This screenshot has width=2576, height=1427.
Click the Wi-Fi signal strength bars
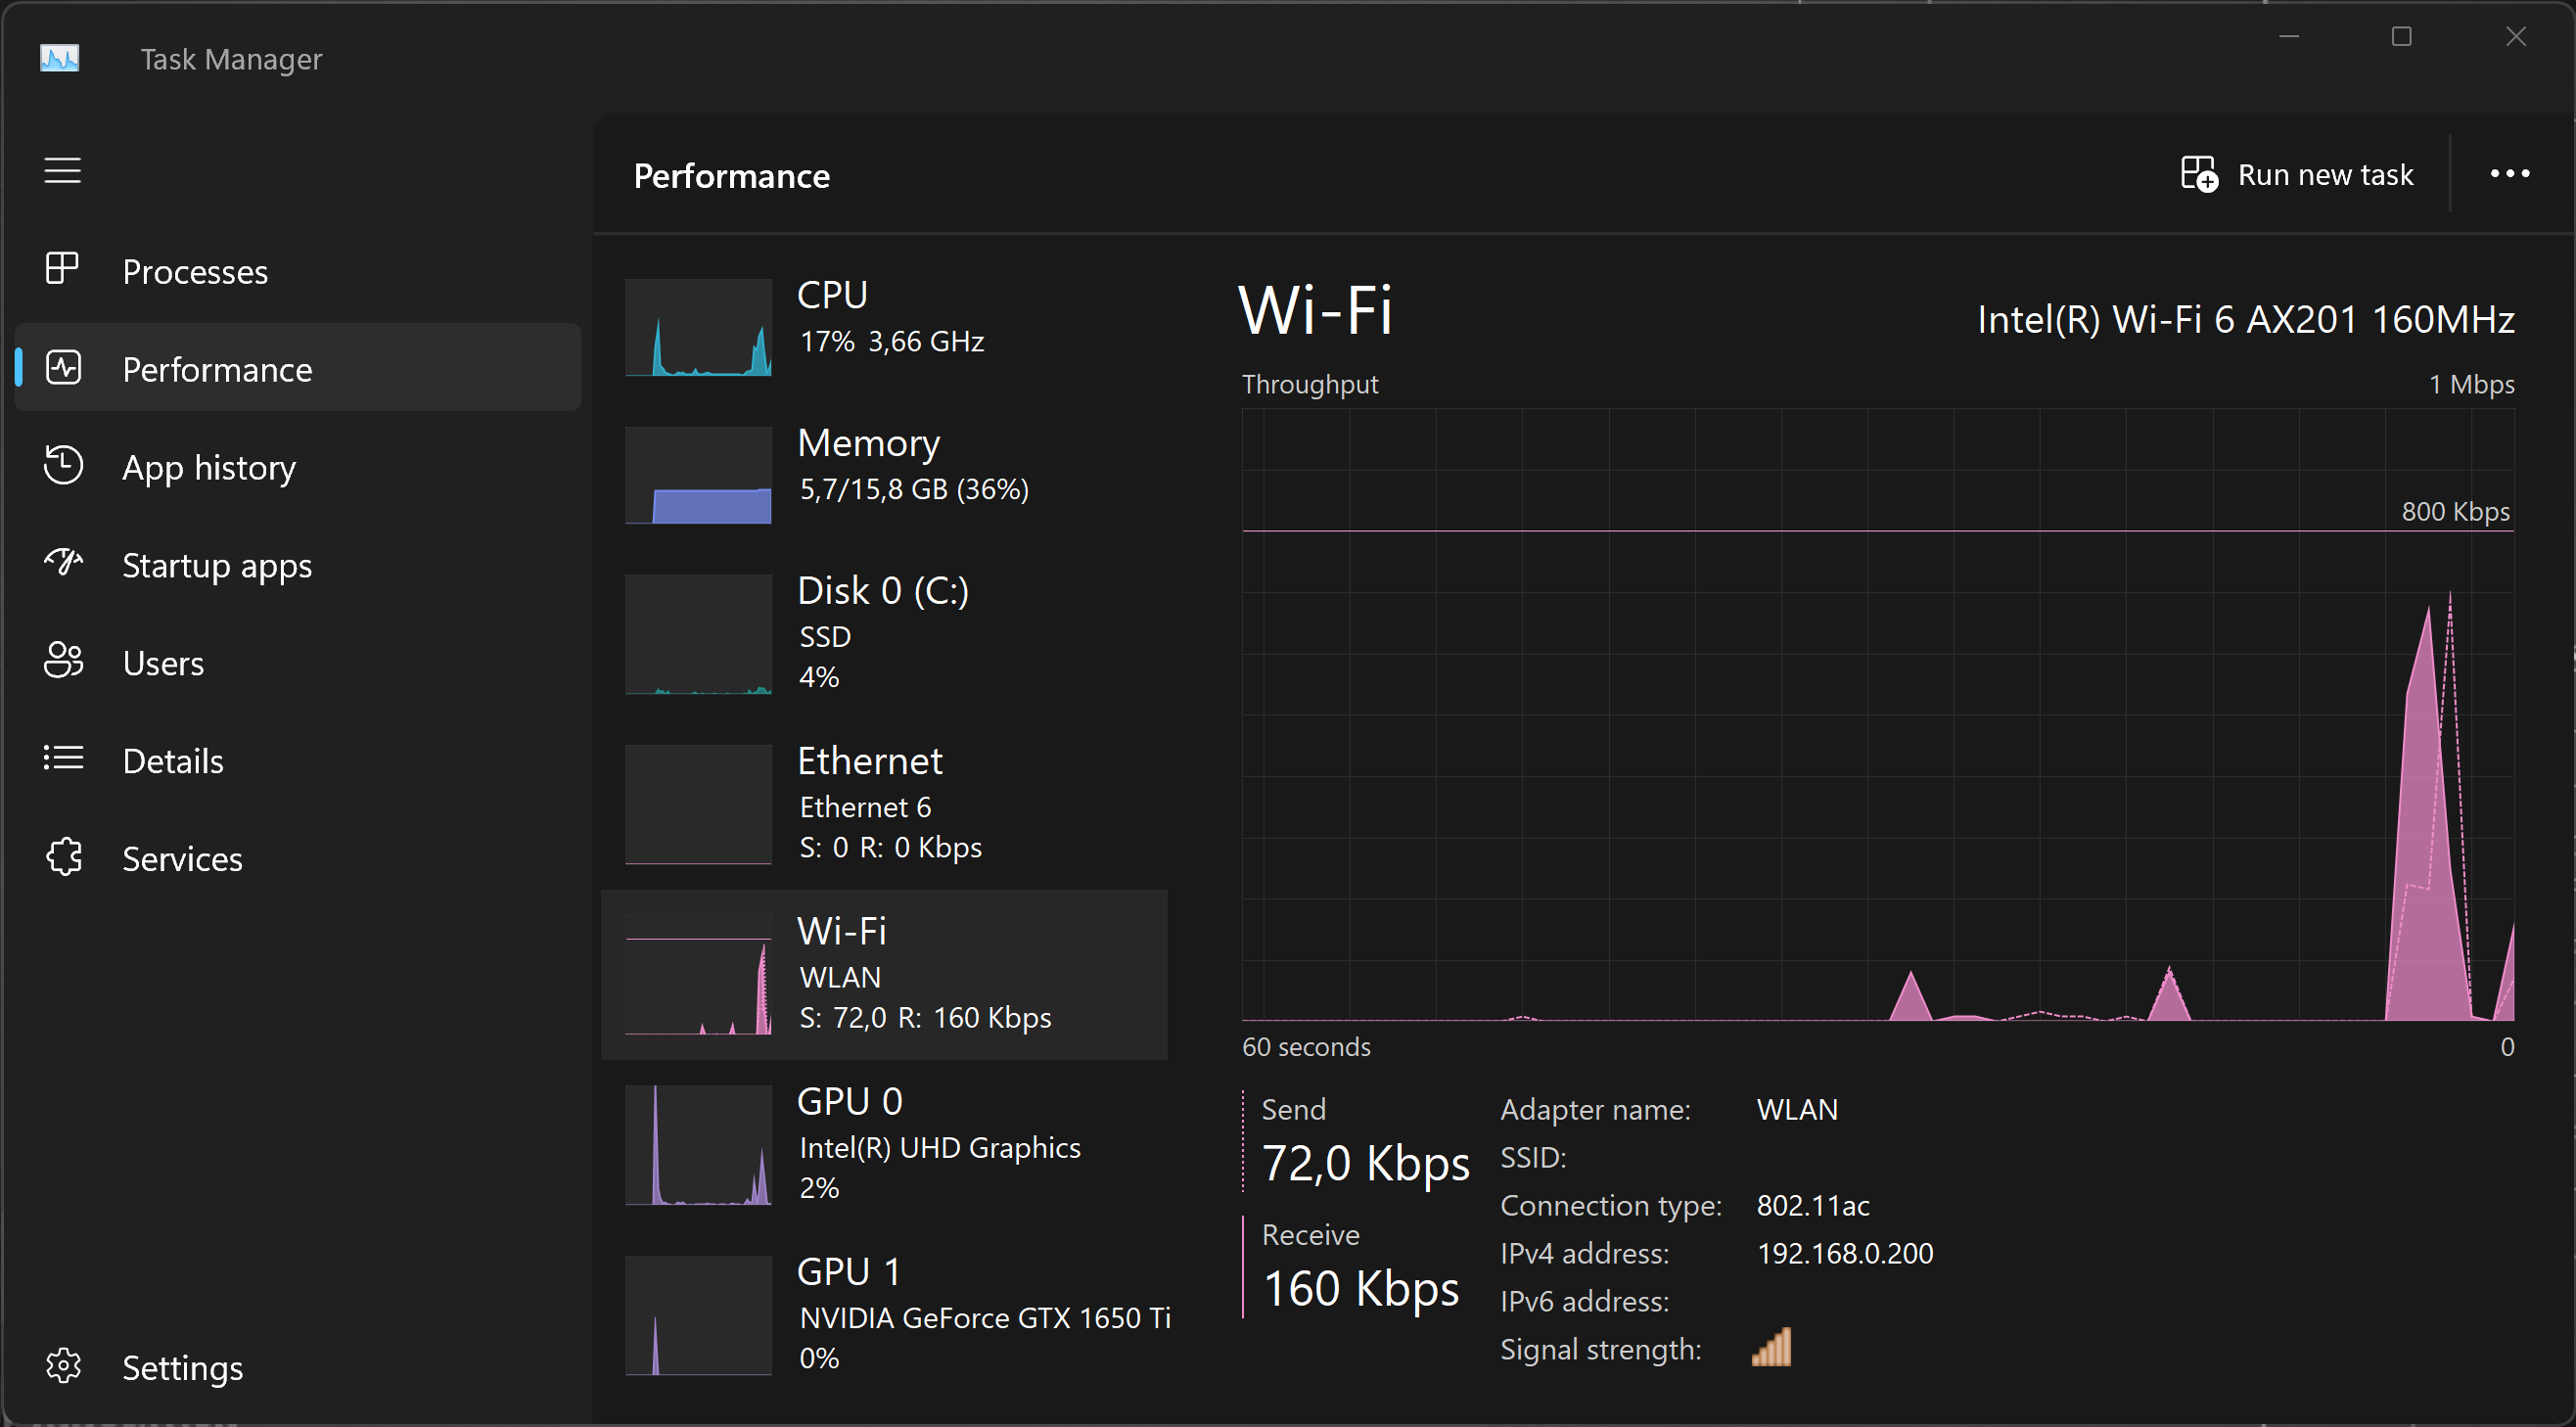(1770, 1347)
